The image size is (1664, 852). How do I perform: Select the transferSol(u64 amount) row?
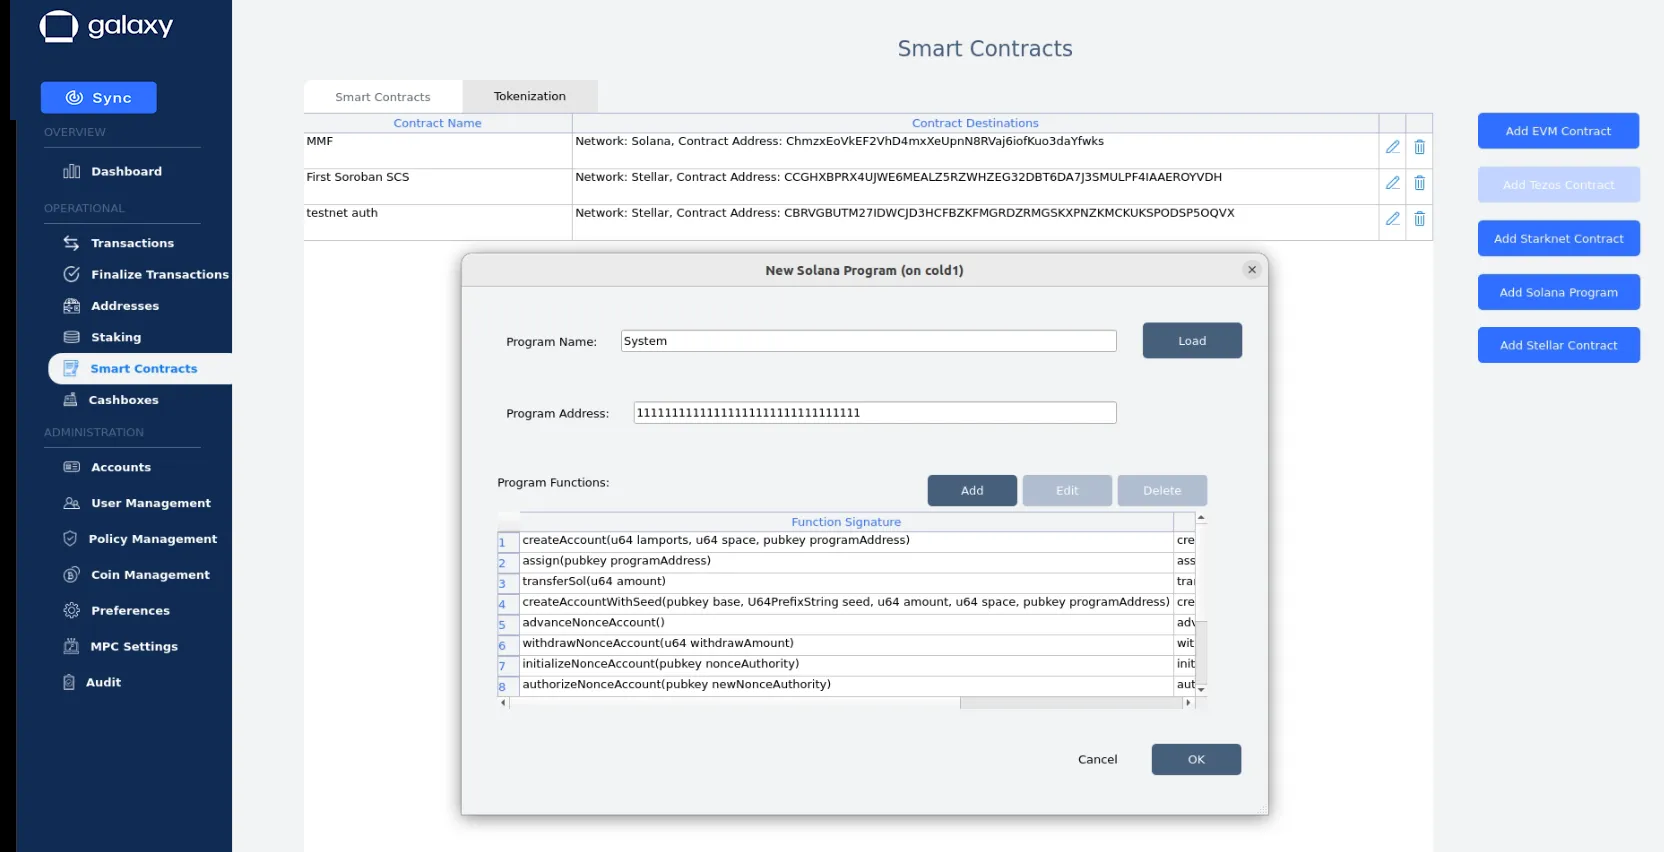(845, 582)
